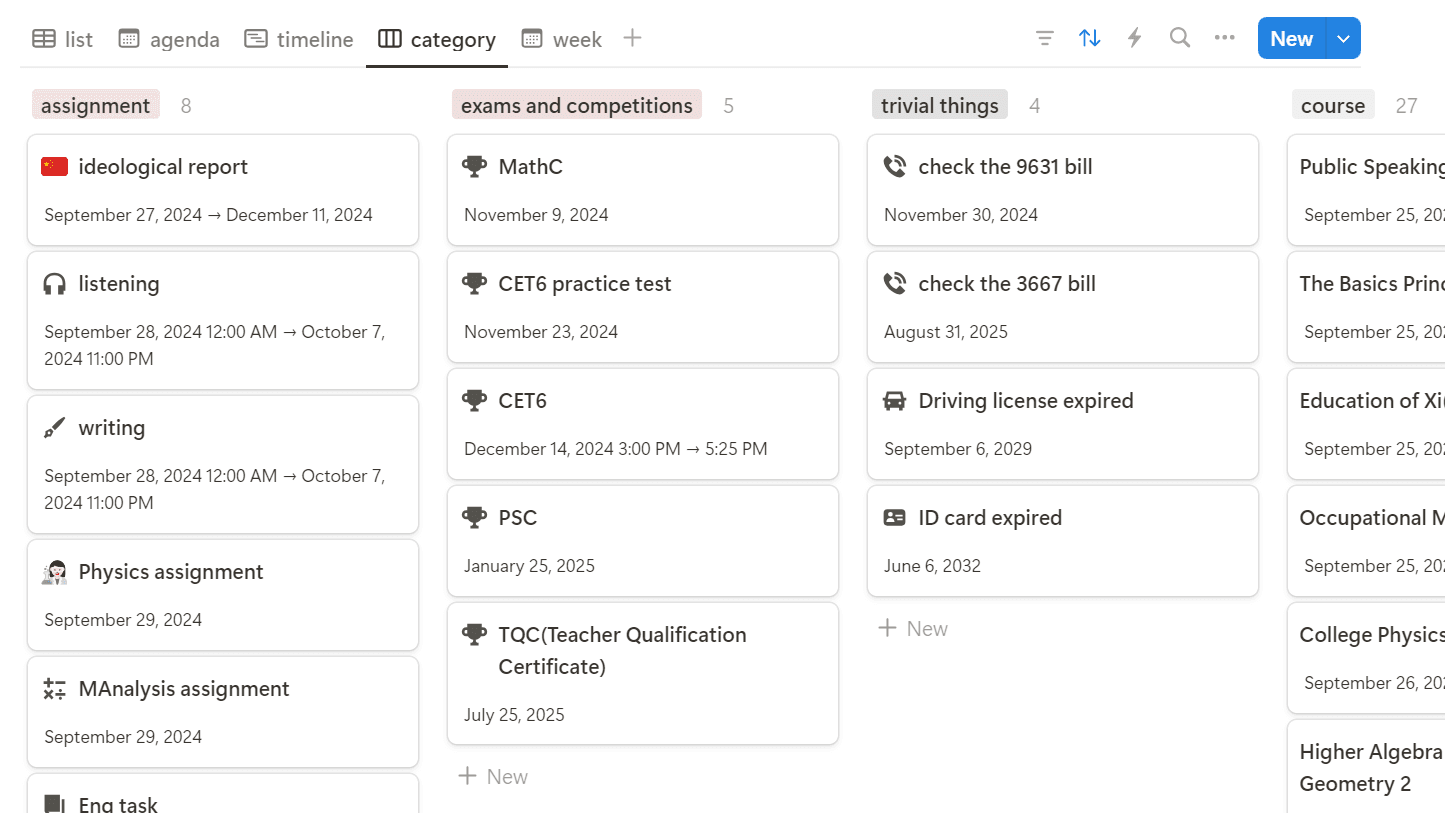
Task: Click the exams and competitions group label
Action: [577, 105]
